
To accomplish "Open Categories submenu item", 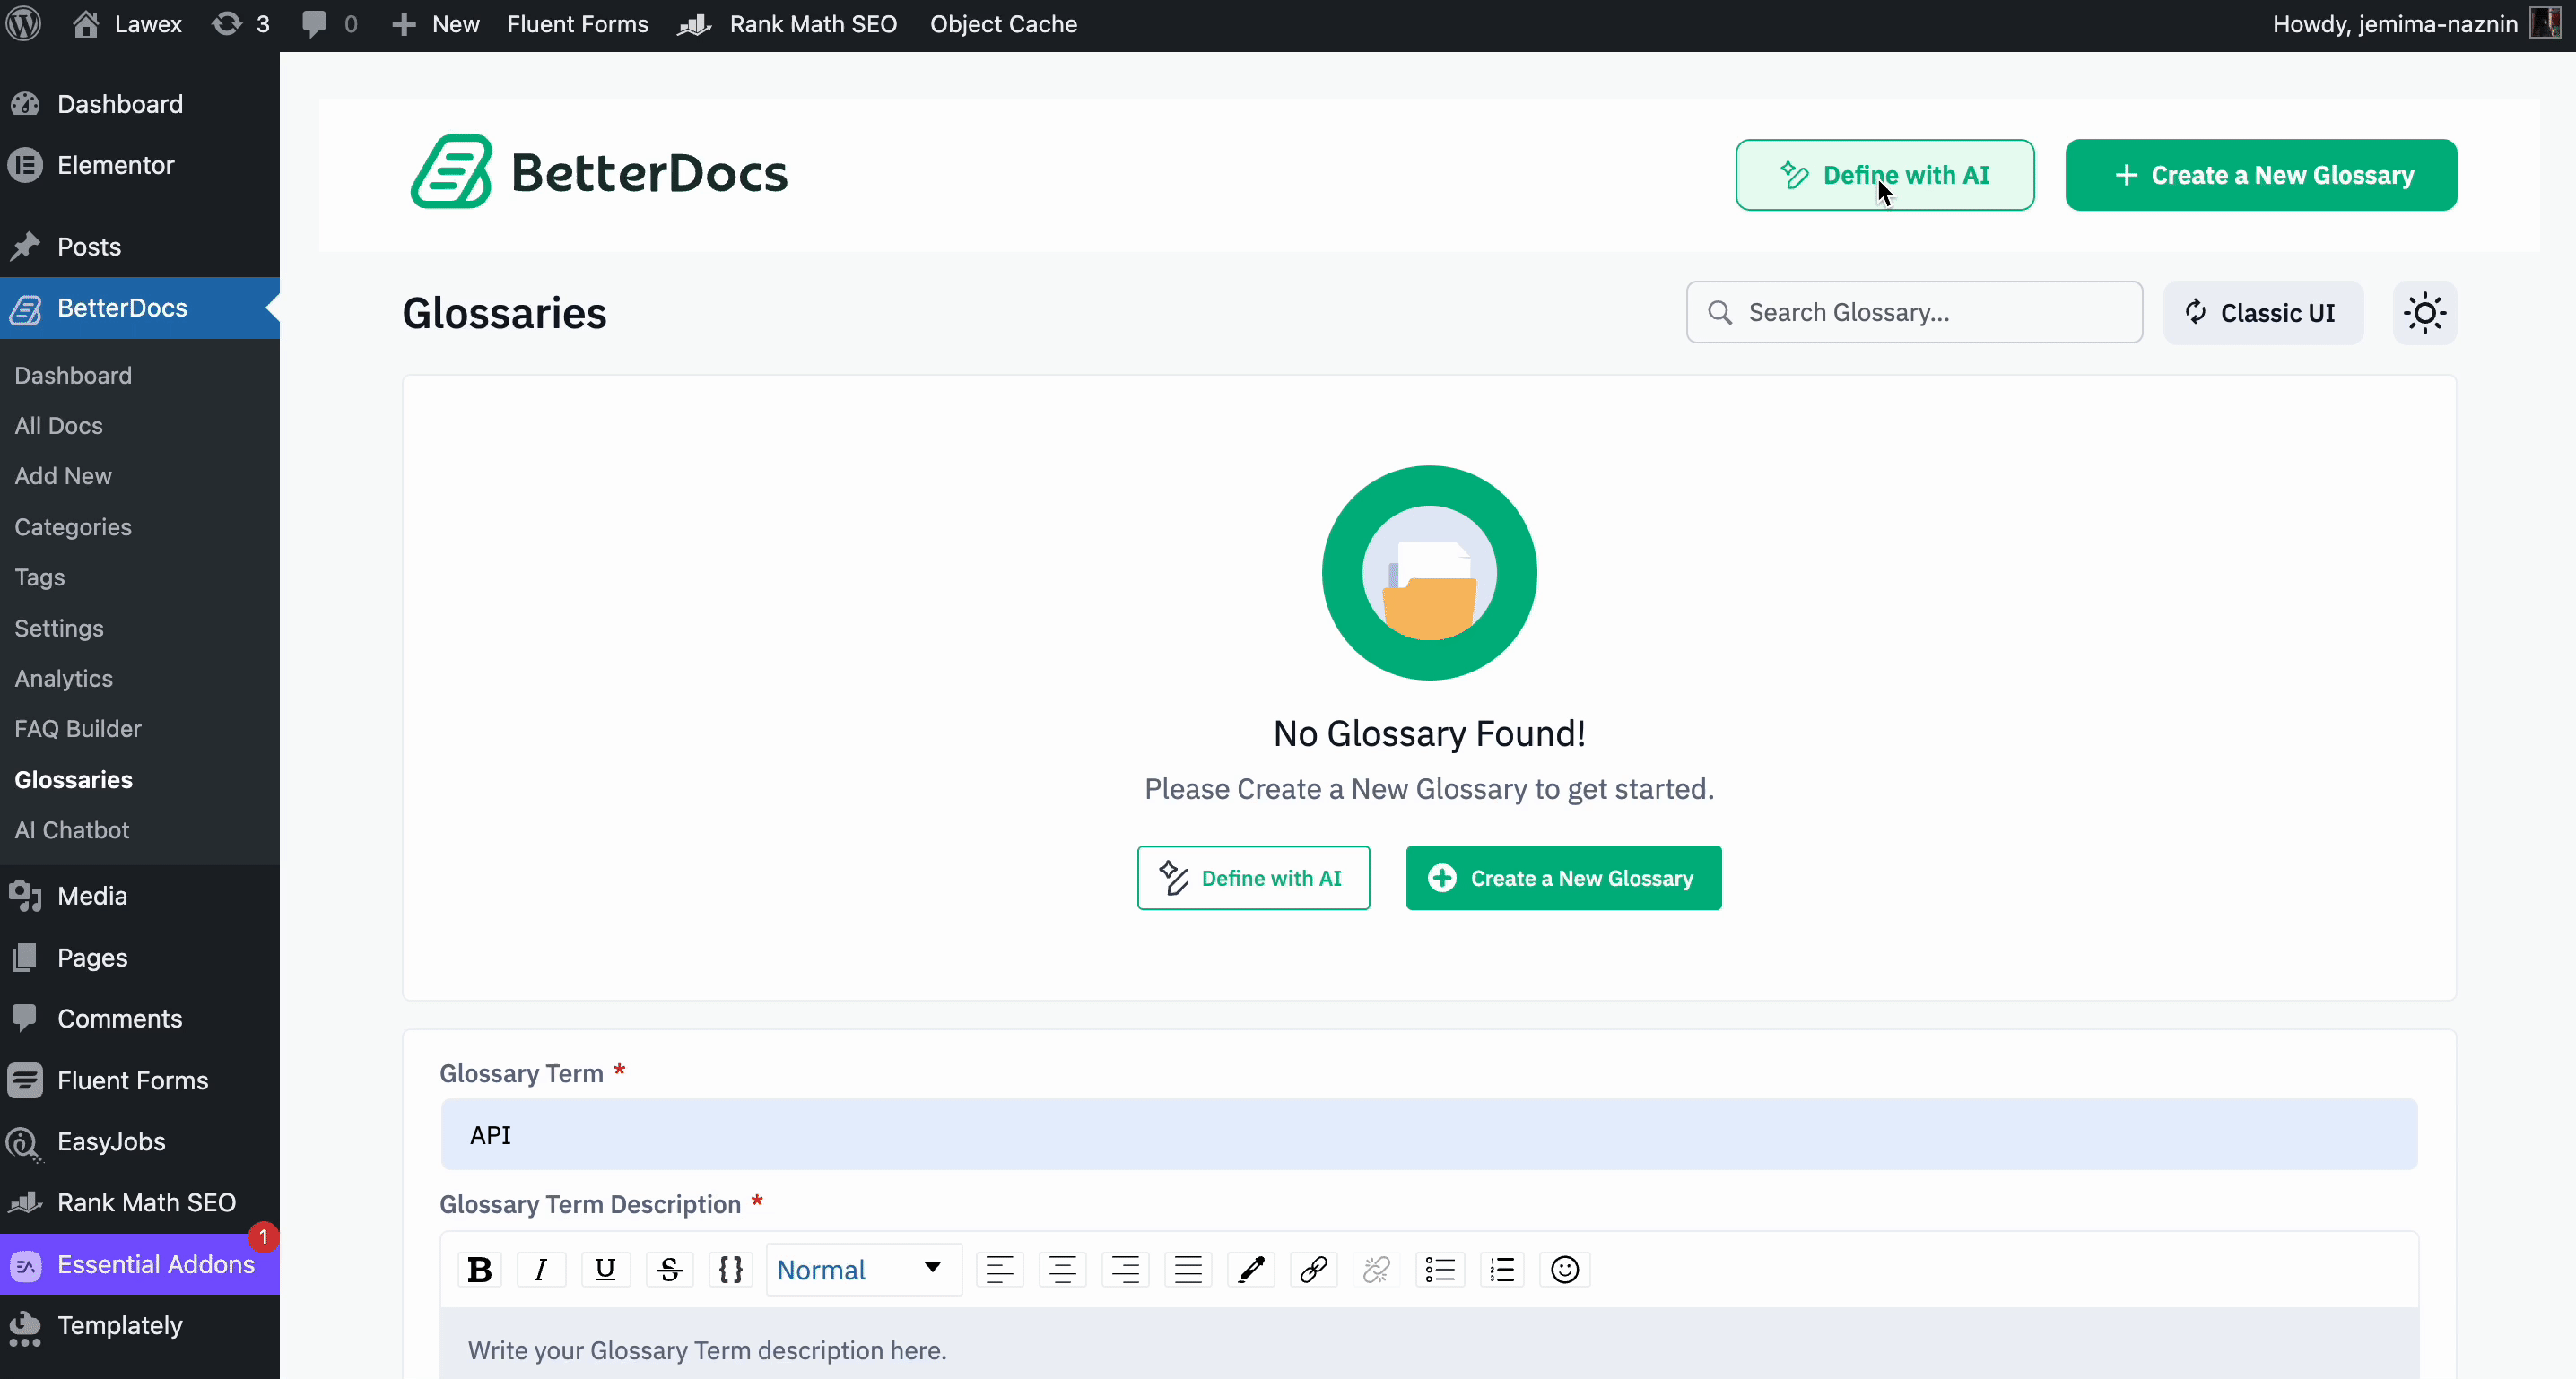I will click(x=73, y=527).
